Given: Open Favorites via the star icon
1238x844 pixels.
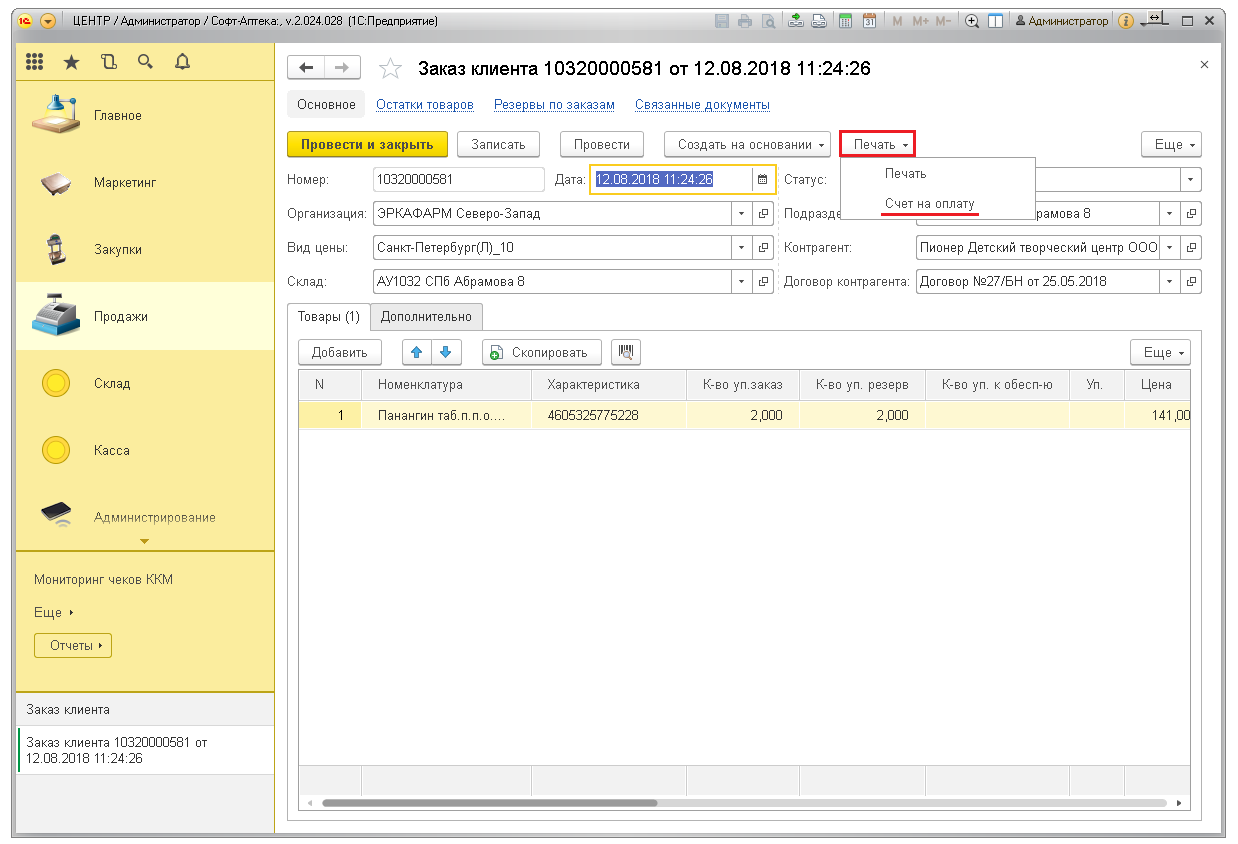Looking at the screenshot, I should (71, 62).
